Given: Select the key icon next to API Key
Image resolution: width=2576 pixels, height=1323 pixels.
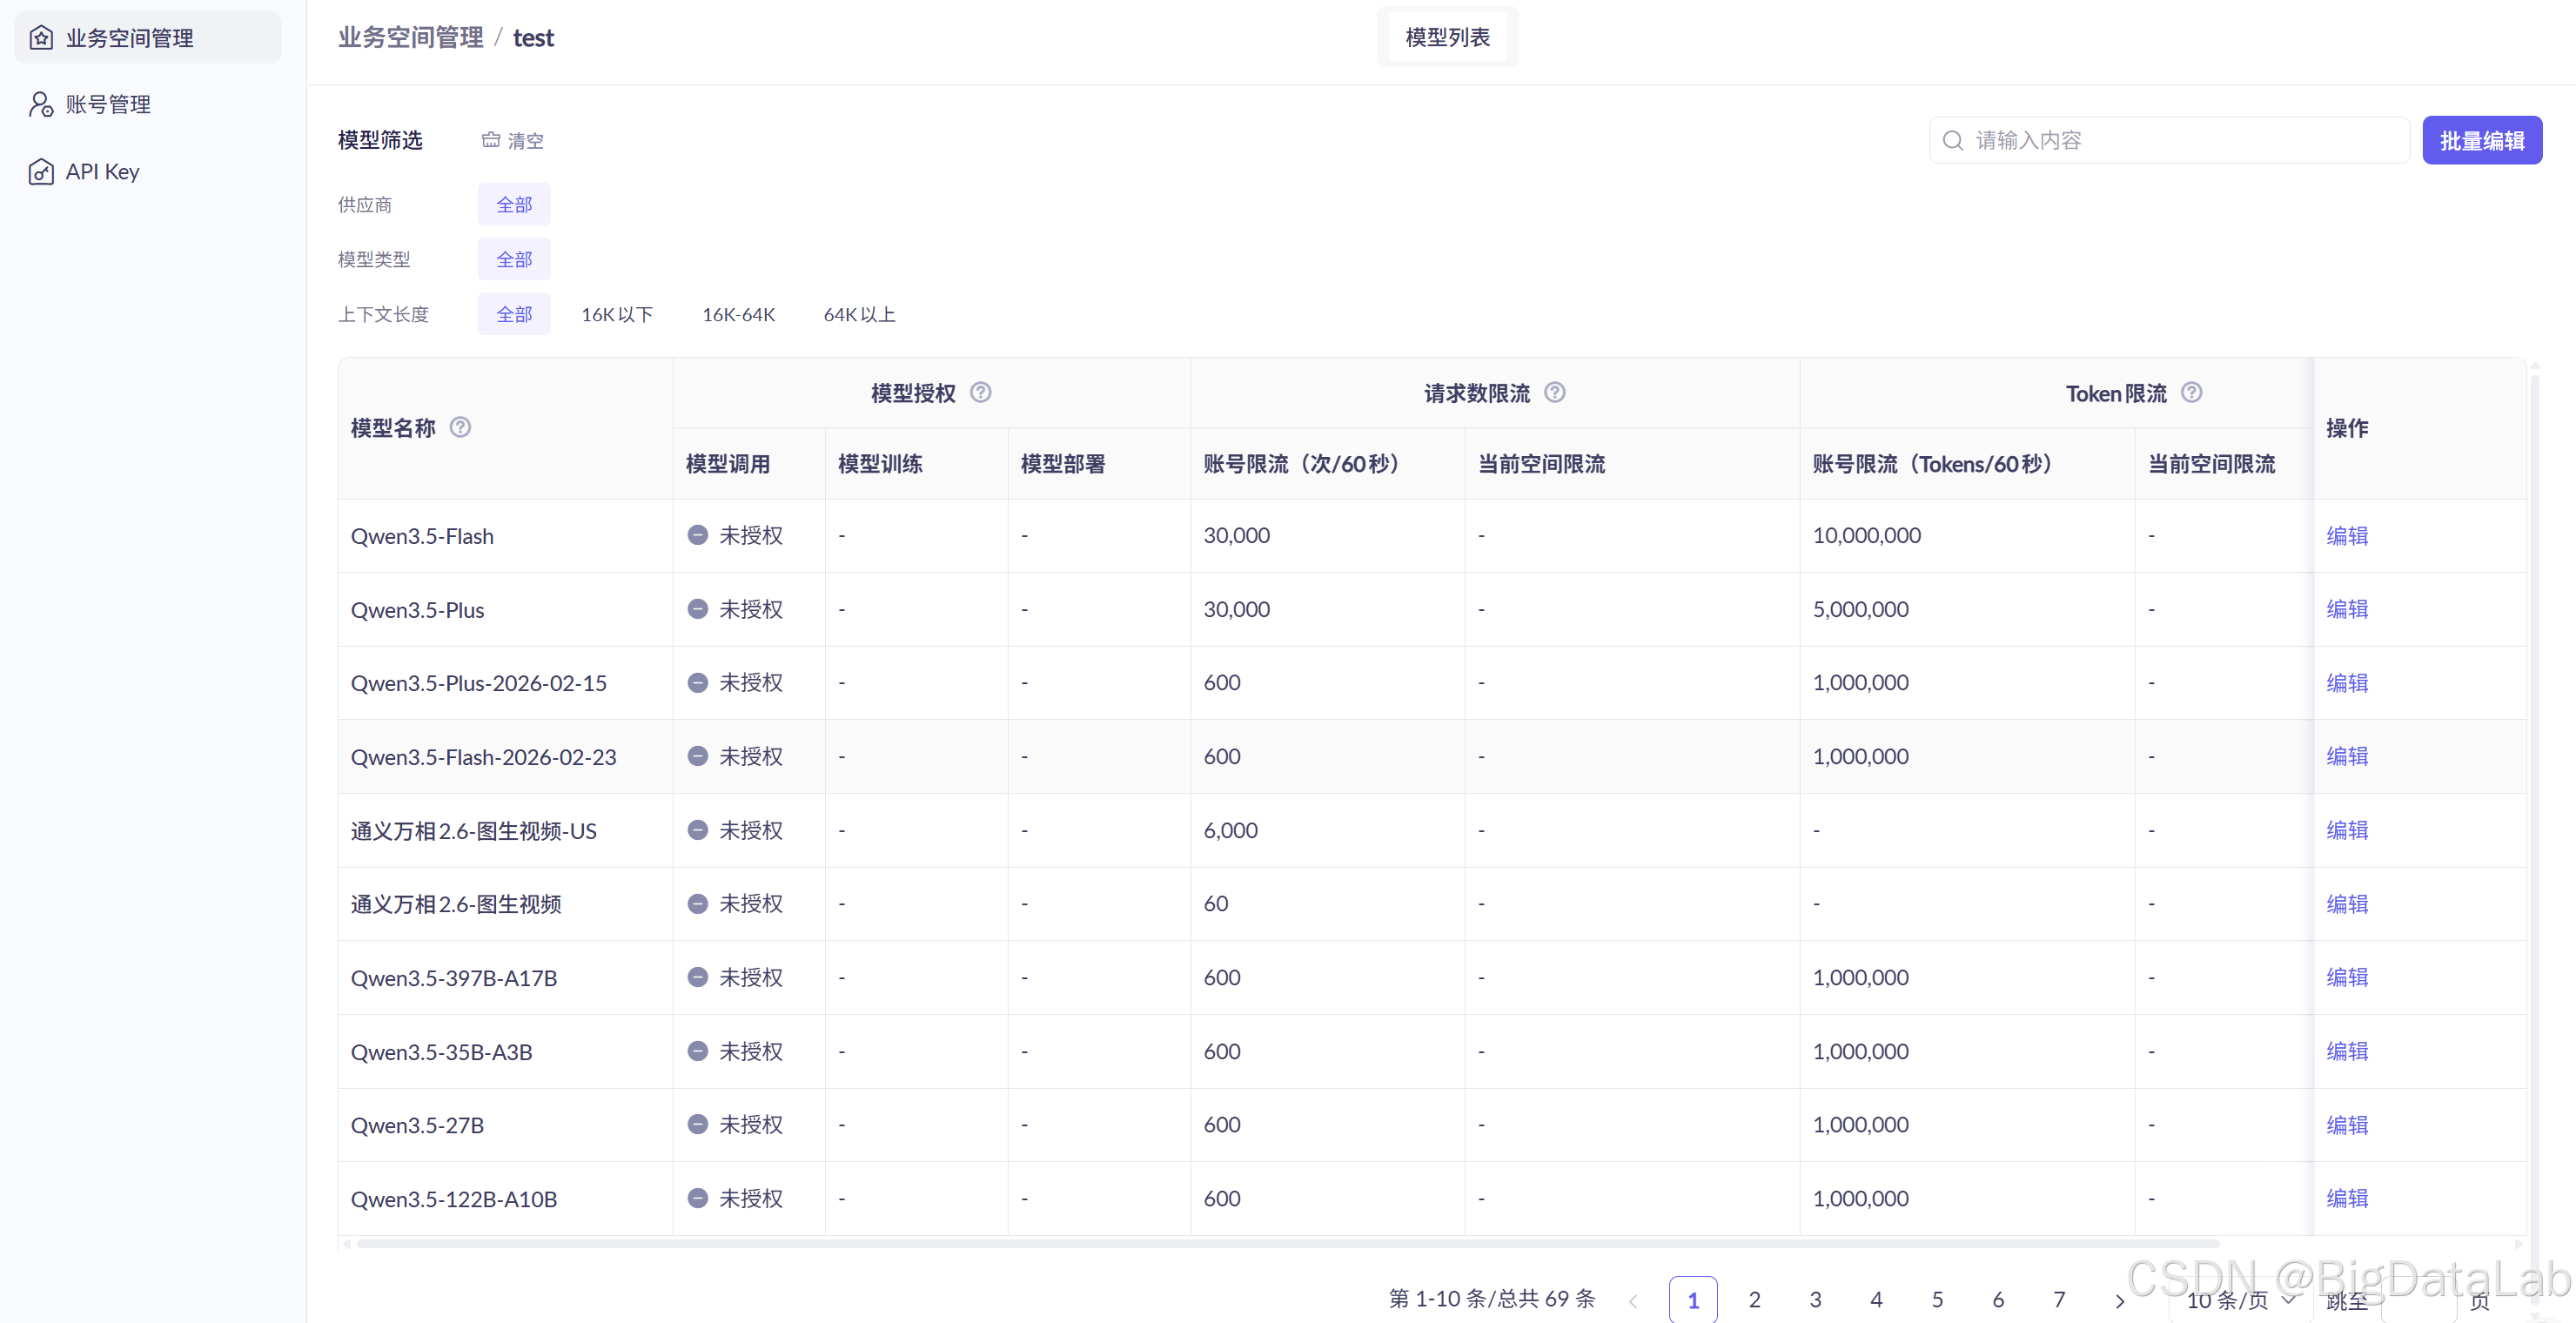Looking at the screenshot, I should pyautogui.click(x=41, y=171).
